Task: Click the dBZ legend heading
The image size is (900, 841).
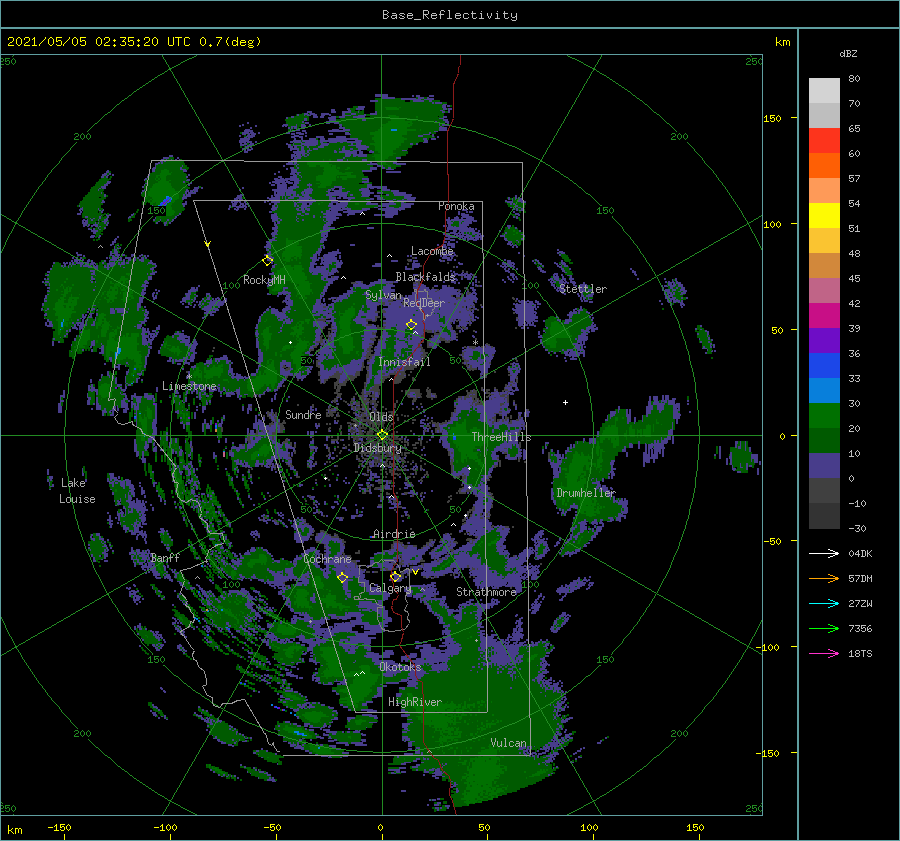Action: (x=848, y=53)
